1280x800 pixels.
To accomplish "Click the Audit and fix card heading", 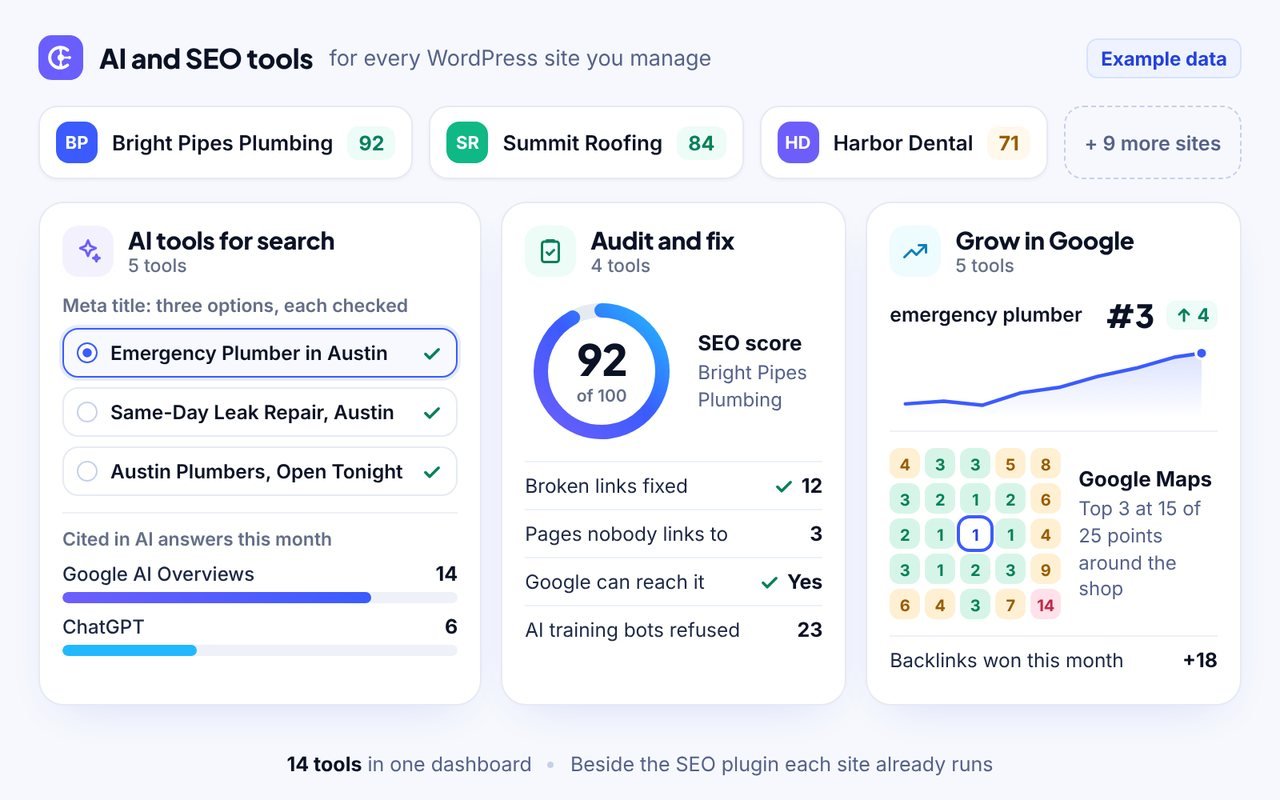I will (662, 241).
